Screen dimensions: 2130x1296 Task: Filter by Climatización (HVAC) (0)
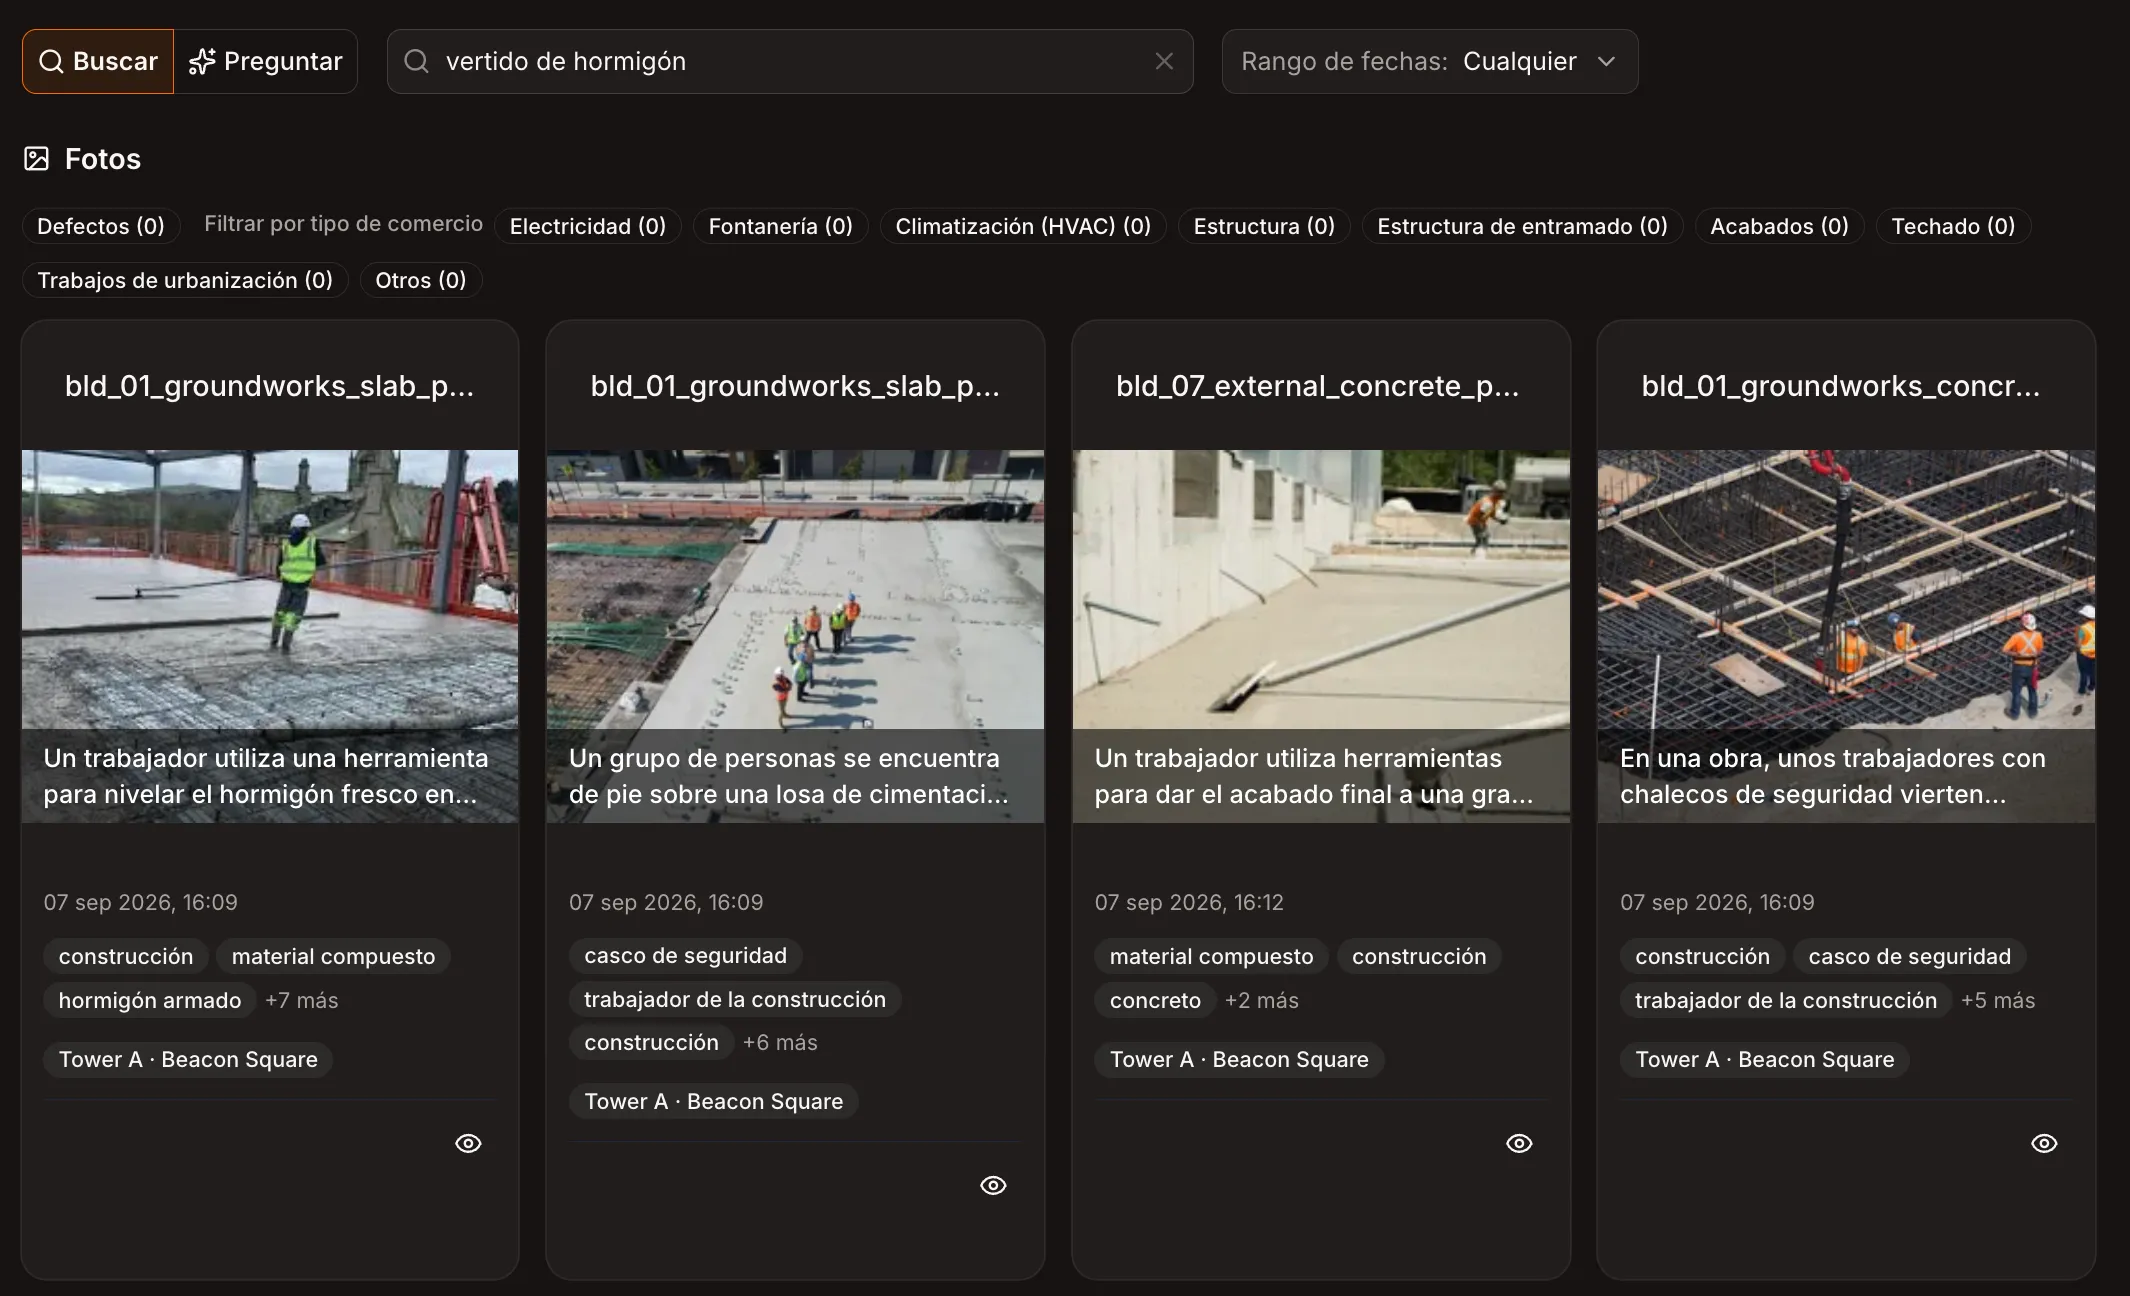1023,226
